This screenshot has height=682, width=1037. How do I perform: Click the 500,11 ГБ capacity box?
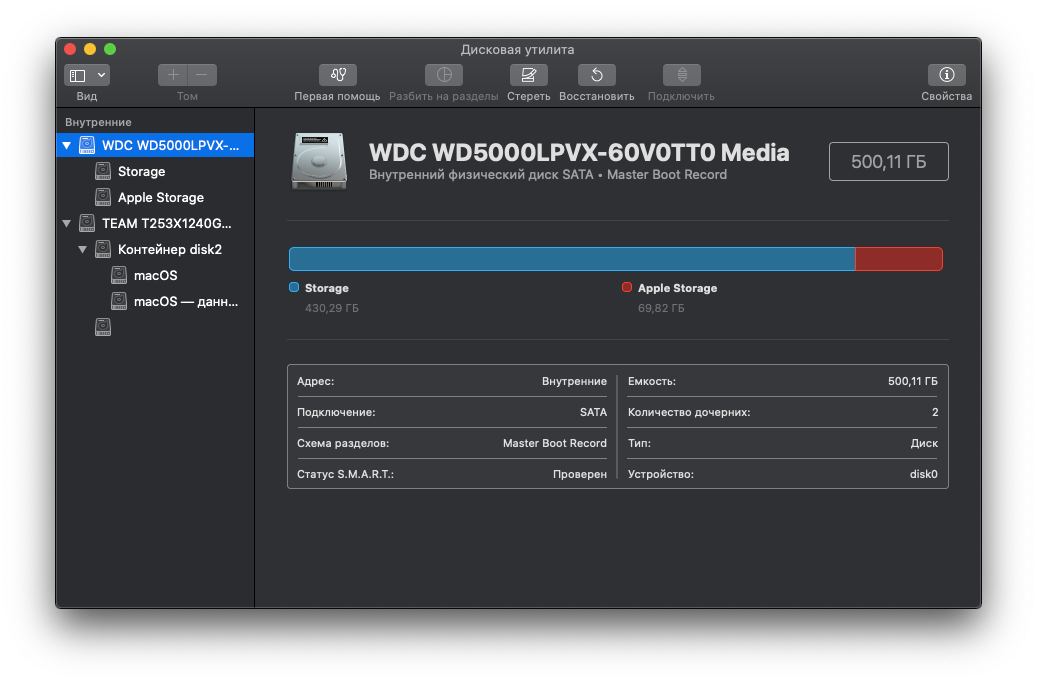point(888,161)
